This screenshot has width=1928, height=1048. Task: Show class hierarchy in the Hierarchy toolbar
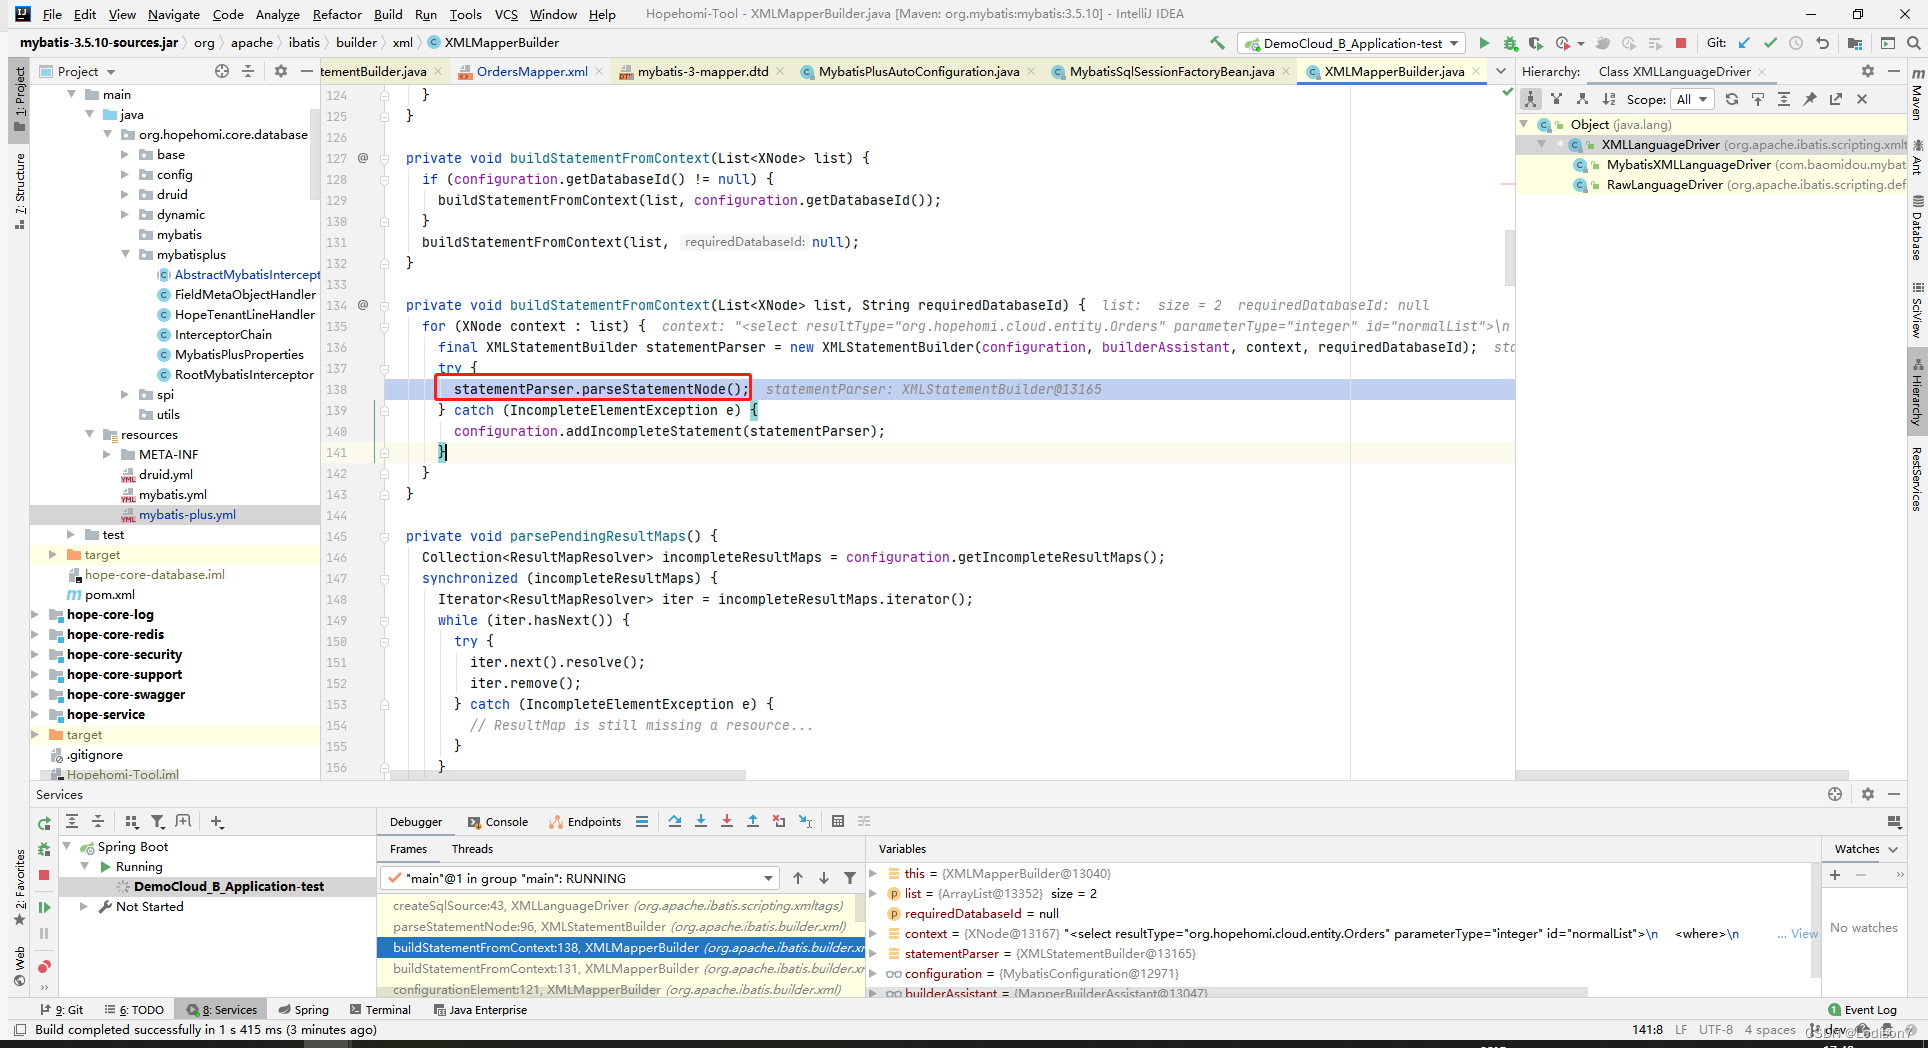point(1530,99)
